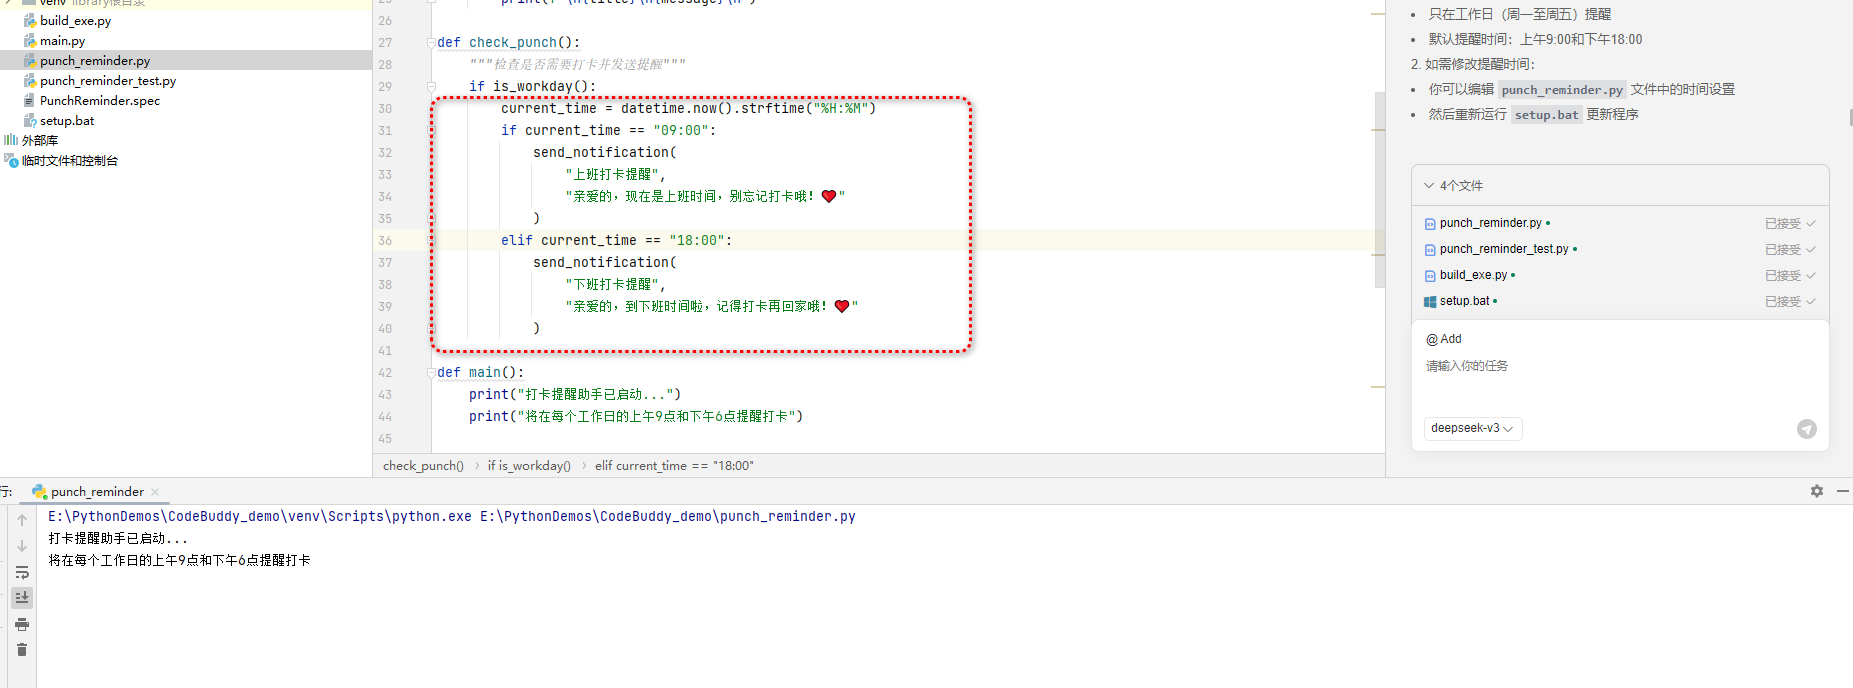The width and height of the screenshot is (1853, 688).
Task: Select punch_reminder_test.py in the project tree
Action: [108, 80]
